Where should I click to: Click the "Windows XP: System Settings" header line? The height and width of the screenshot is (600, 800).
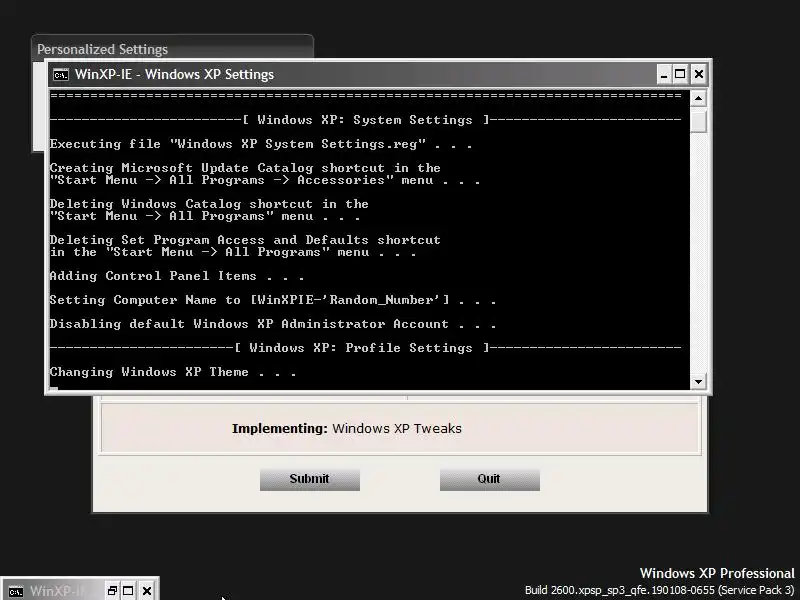pos(365,120)
